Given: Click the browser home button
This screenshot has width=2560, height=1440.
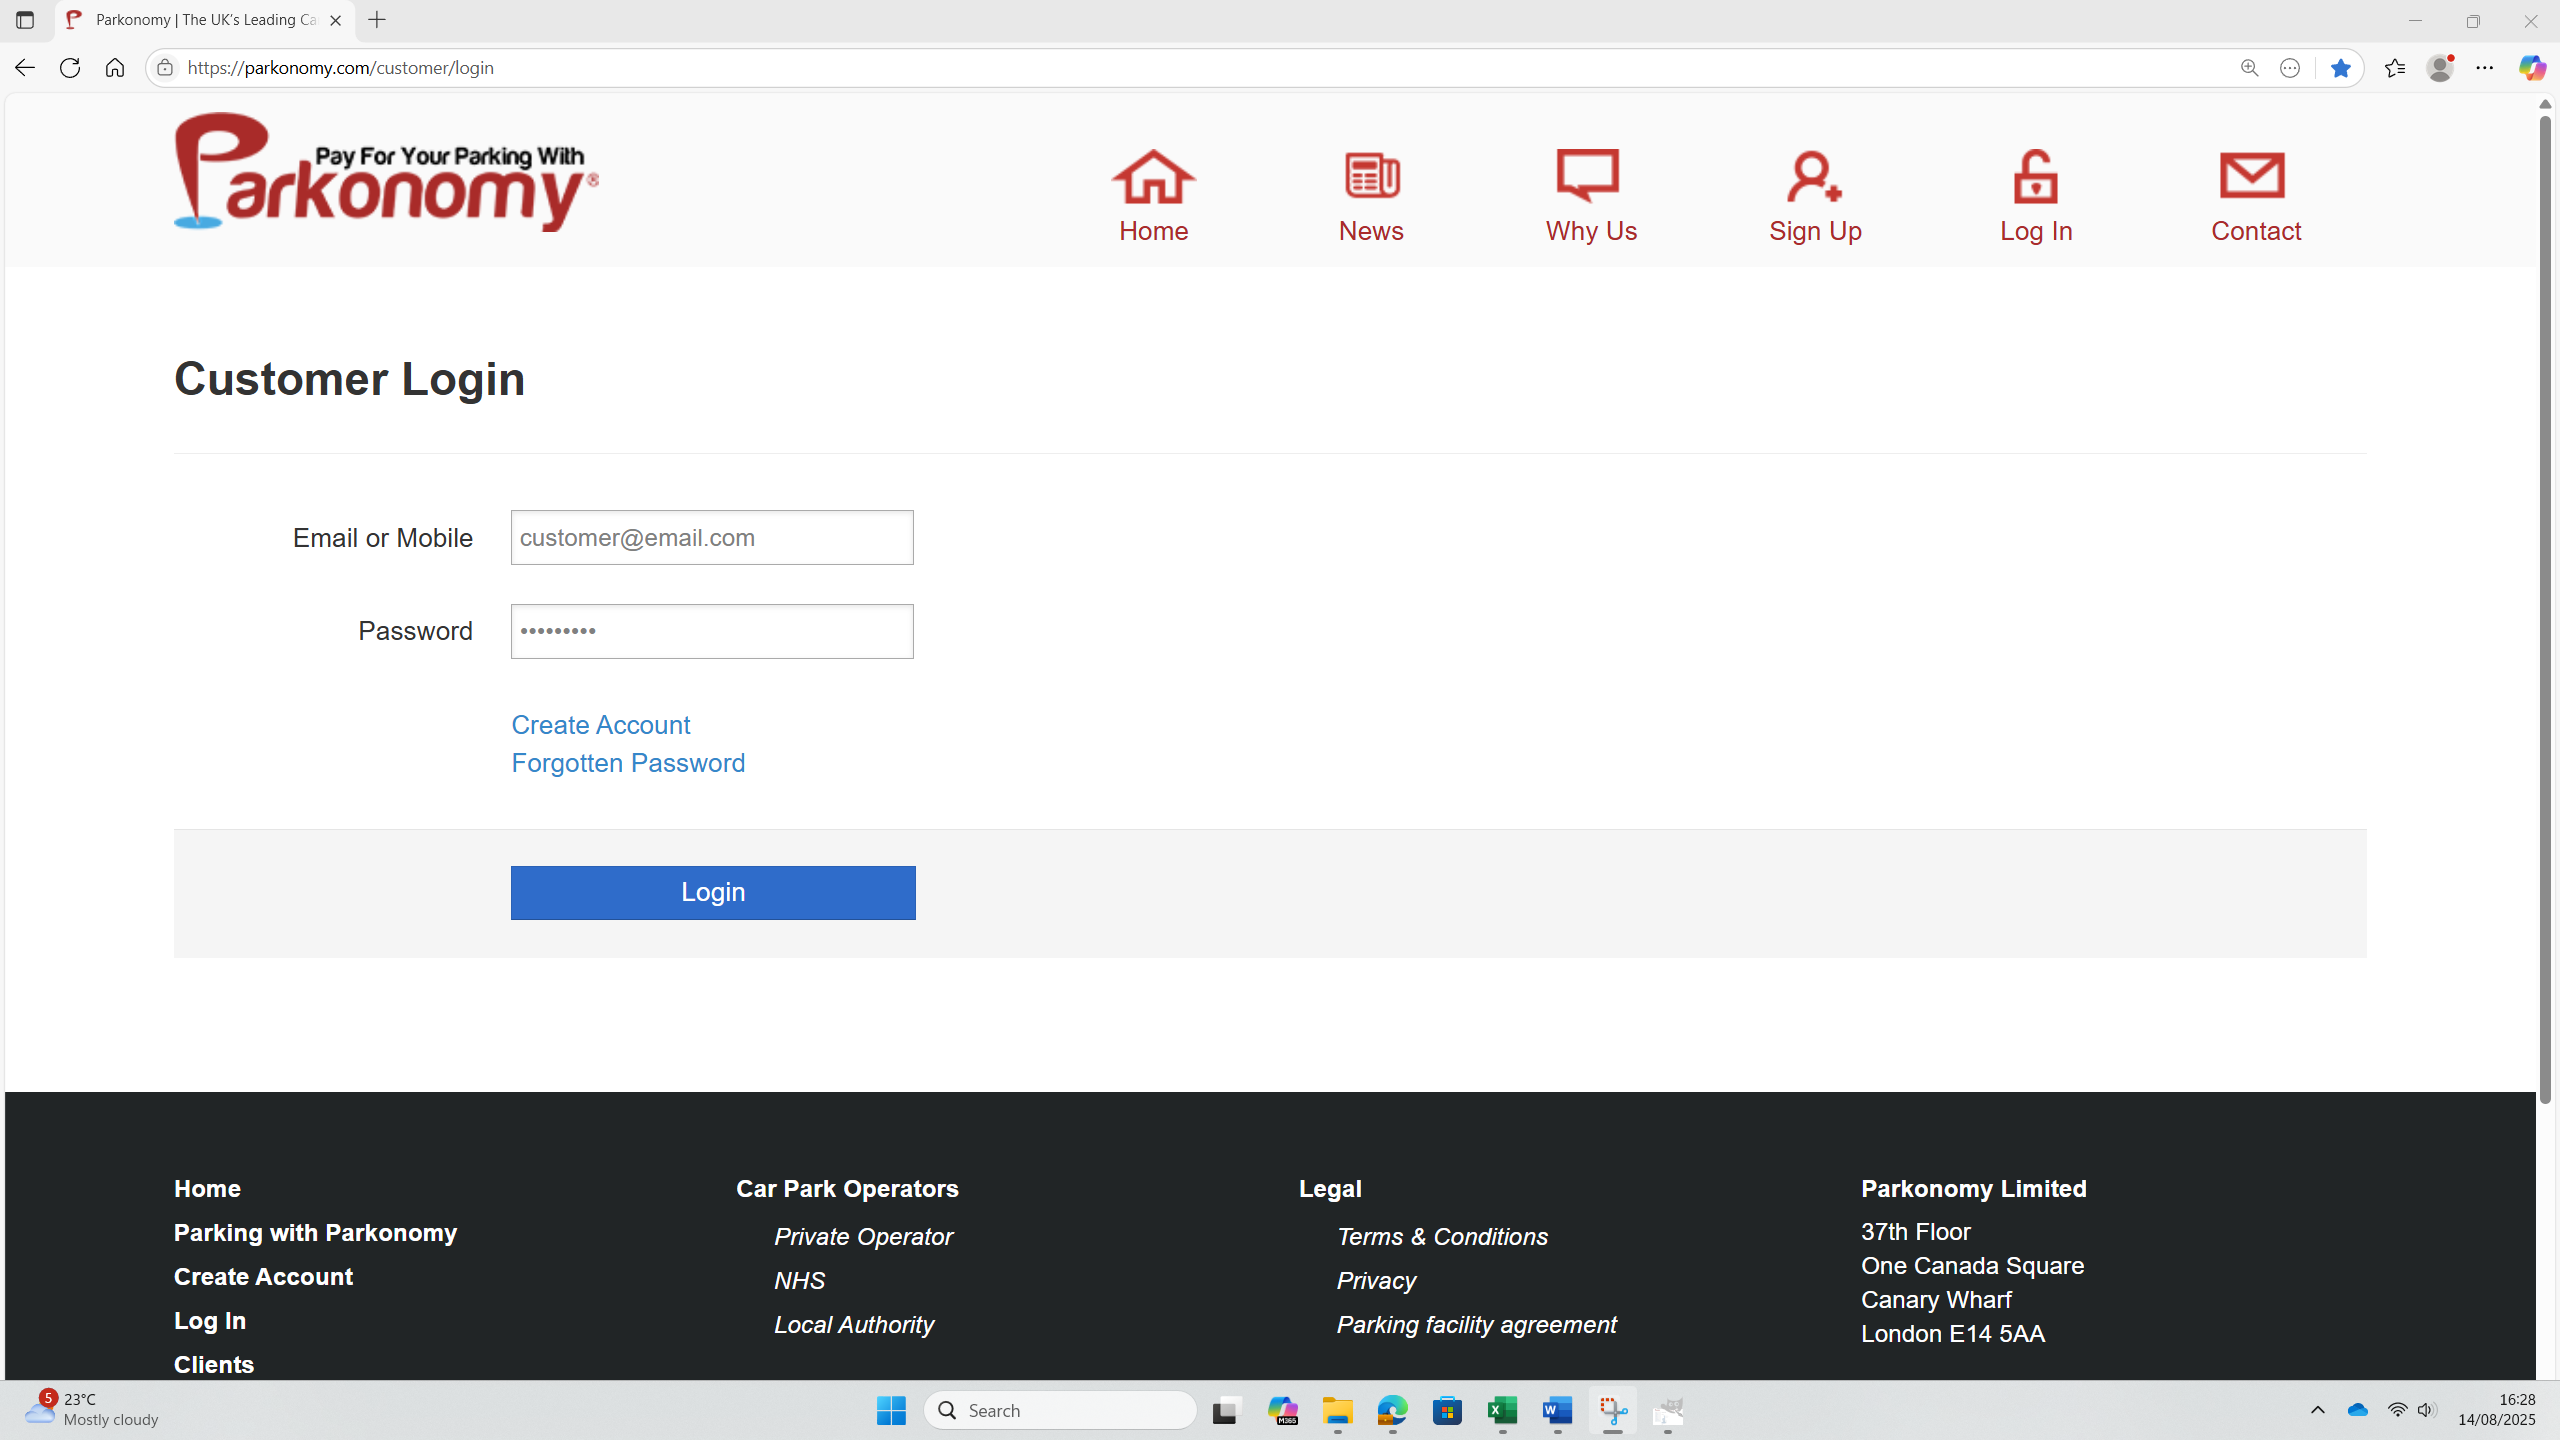Looking at the screenshot, I should tap(115, 68).
